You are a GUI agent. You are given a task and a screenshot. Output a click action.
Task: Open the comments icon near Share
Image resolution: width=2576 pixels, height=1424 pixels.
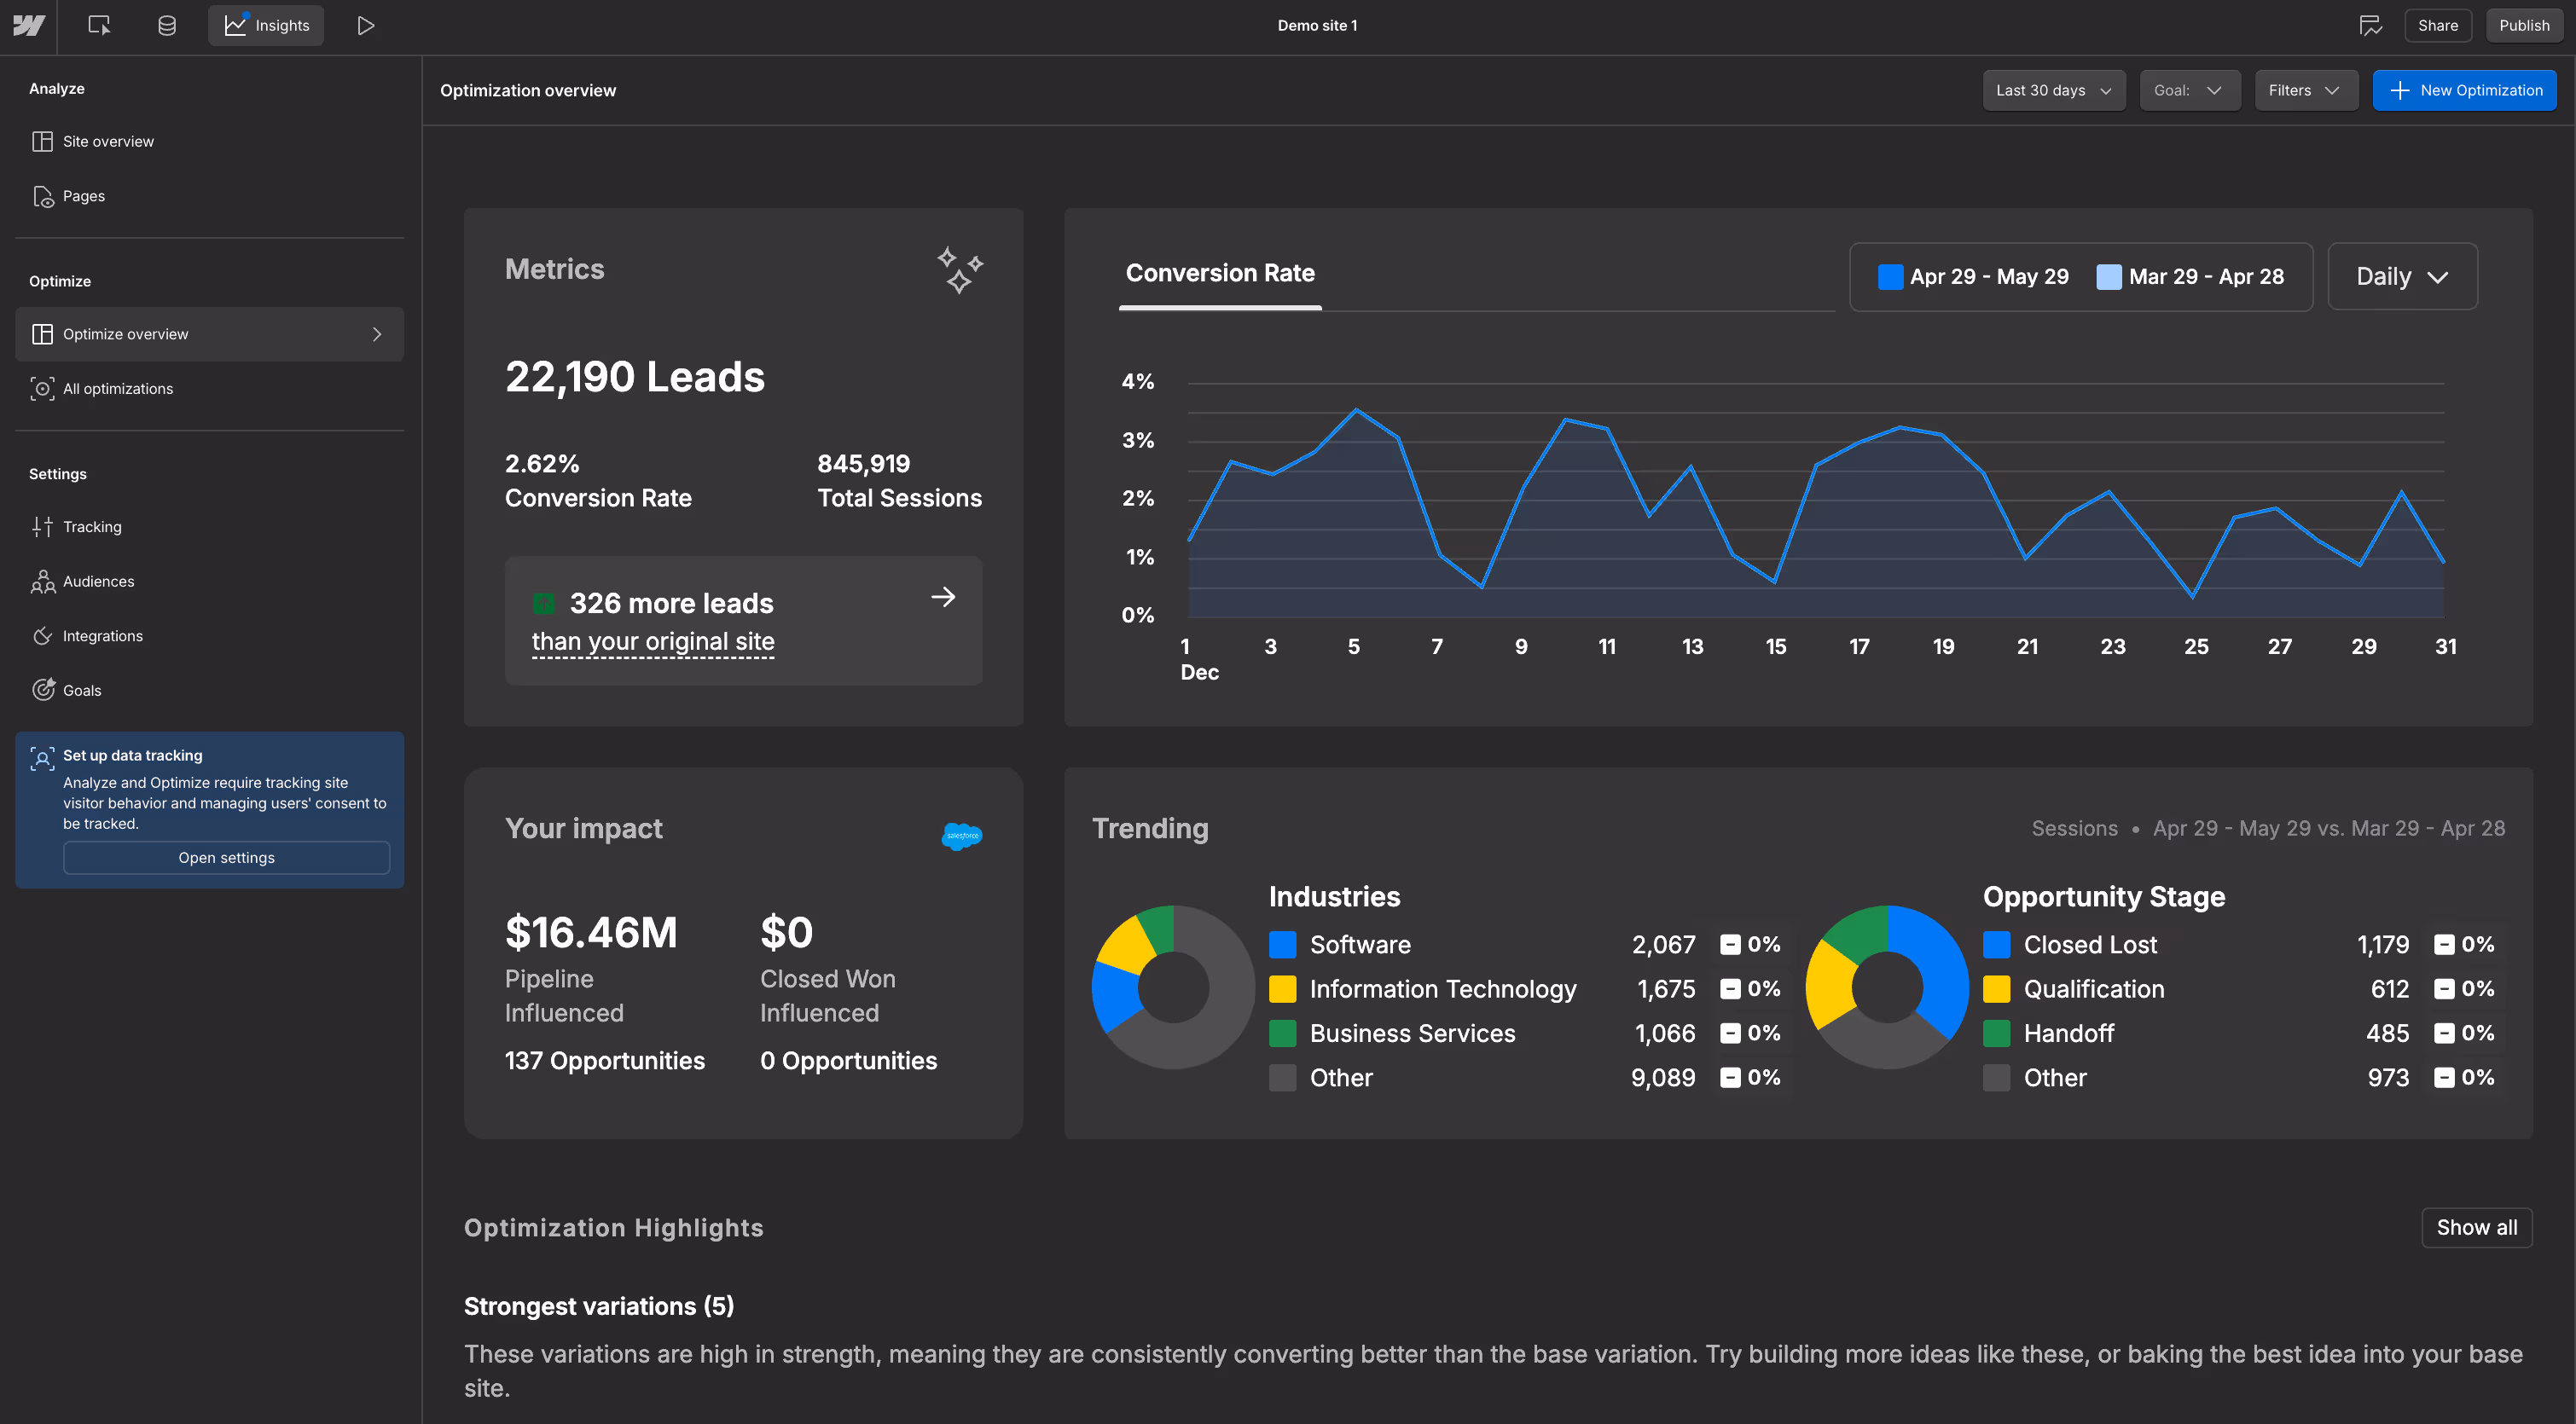2370,26
